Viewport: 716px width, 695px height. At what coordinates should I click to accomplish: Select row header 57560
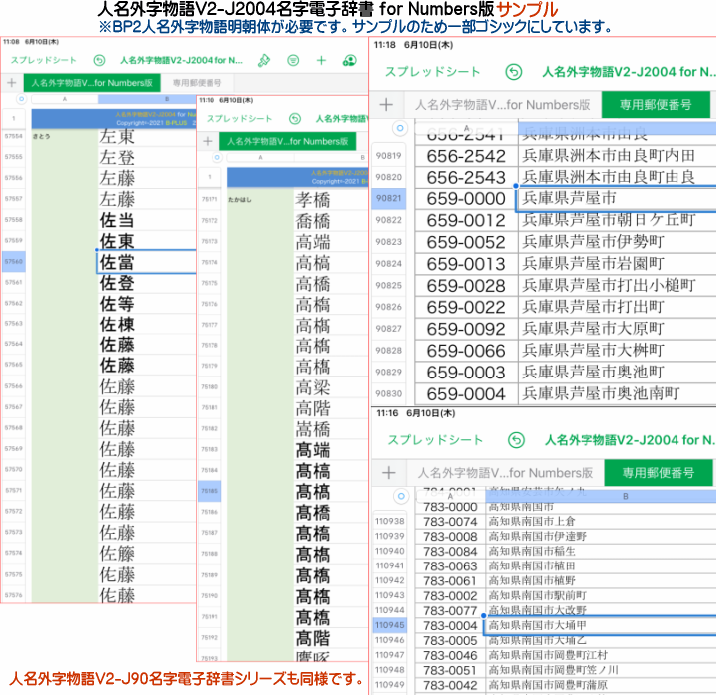(14, 262)
